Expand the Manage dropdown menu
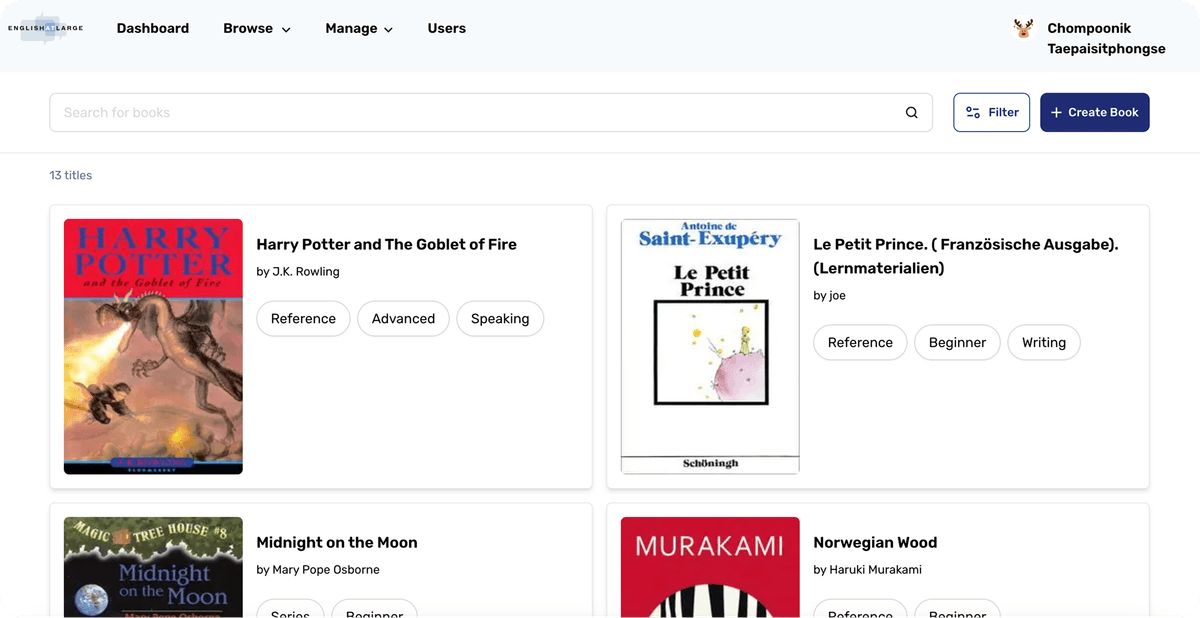Screen dimensions: 1200x618 [359, 29]
